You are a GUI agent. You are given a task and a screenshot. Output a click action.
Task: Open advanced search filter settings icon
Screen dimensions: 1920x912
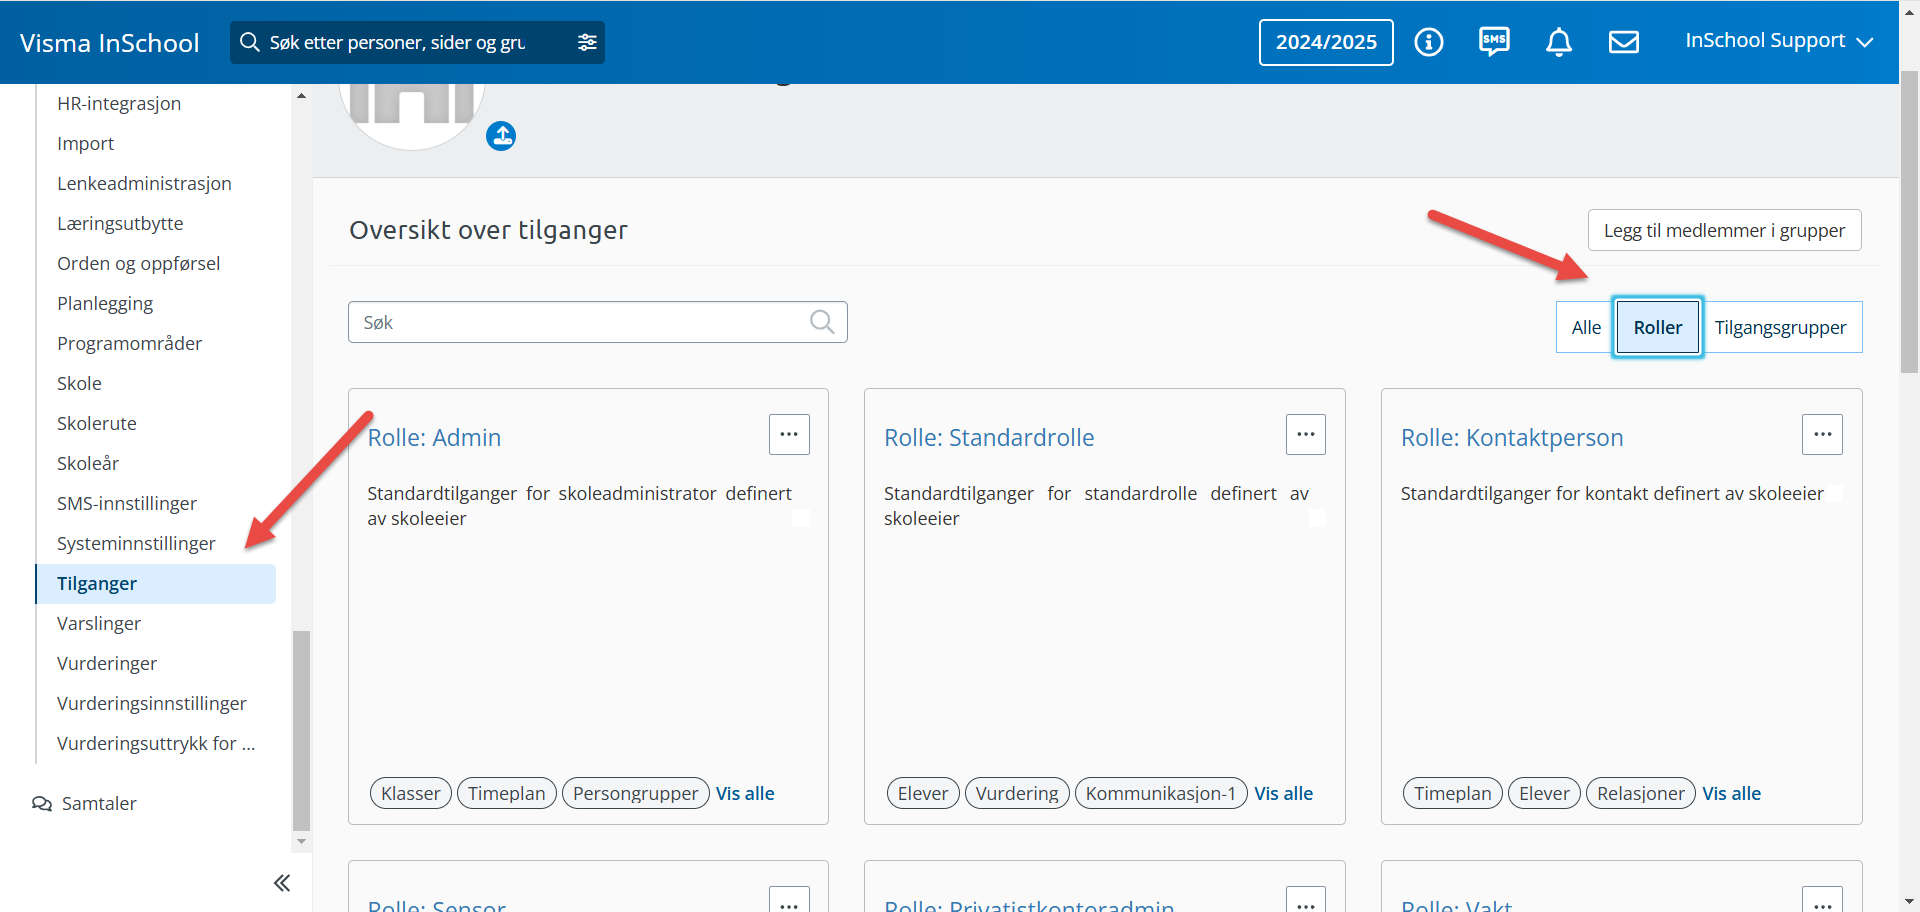[x=587, y=42]
